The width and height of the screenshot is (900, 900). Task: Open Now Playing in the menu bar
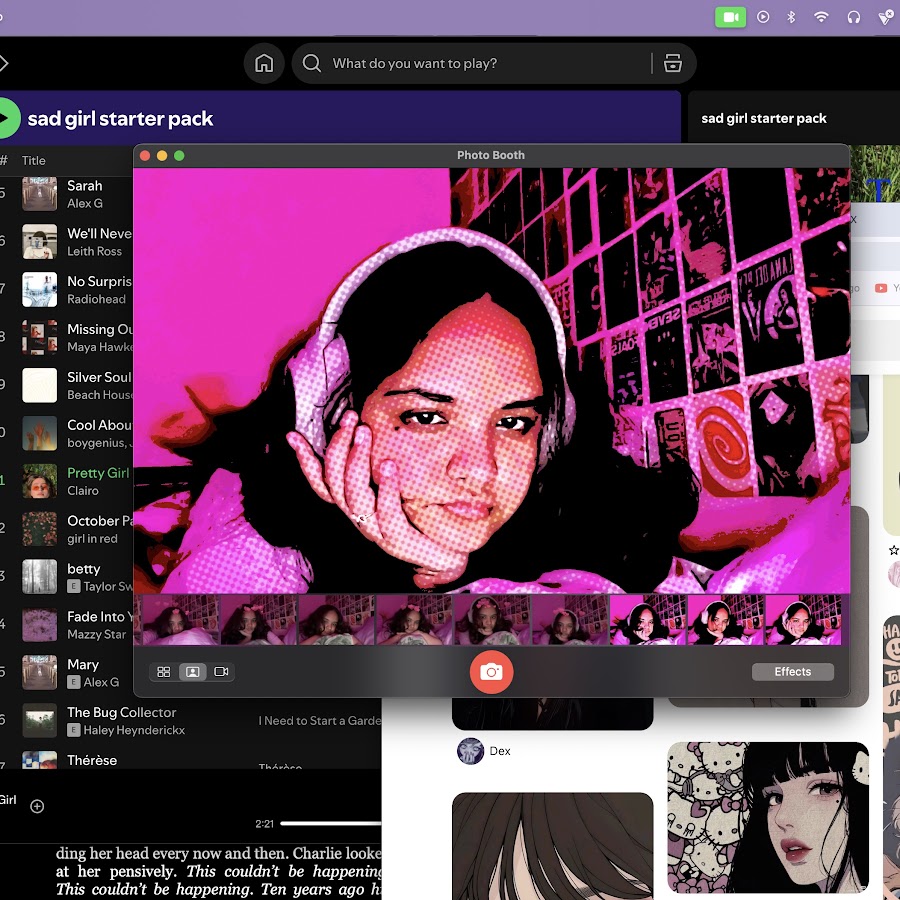763,17
